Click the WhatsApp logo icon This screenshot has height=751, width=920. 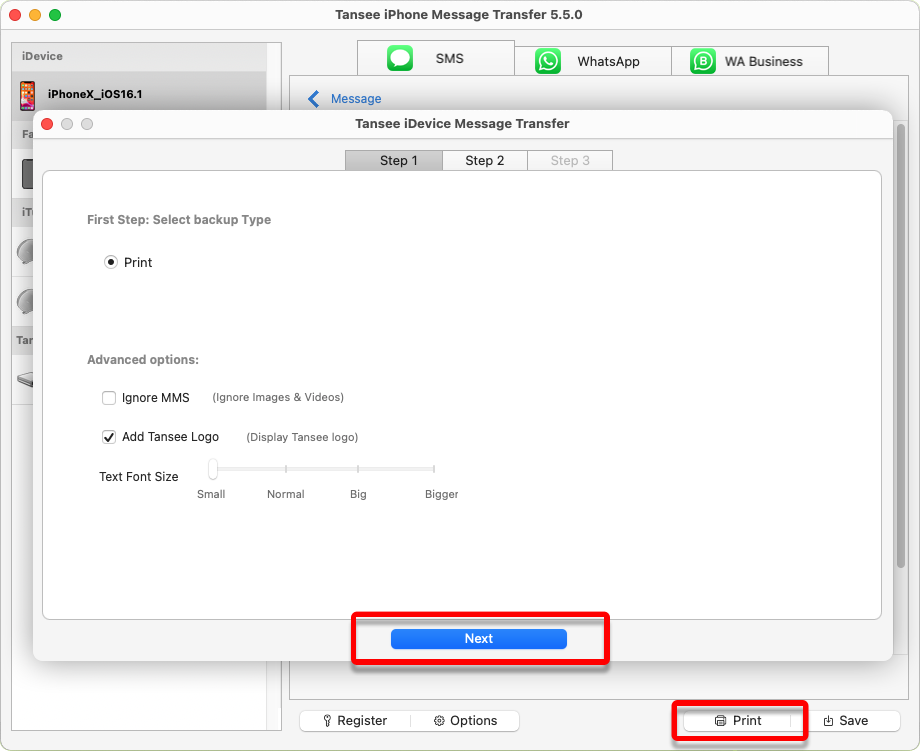click(548, 61)
